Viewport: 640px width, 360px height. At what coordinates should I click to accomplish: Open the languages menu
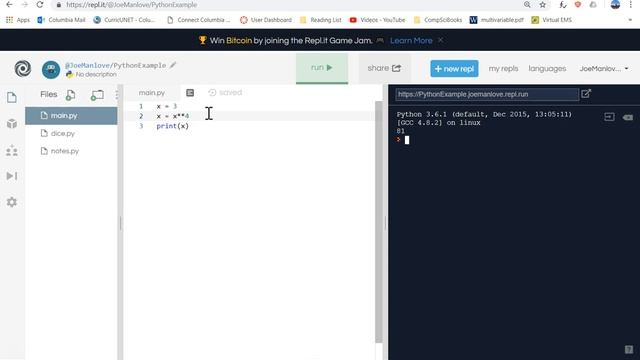(x=547, y=69)
